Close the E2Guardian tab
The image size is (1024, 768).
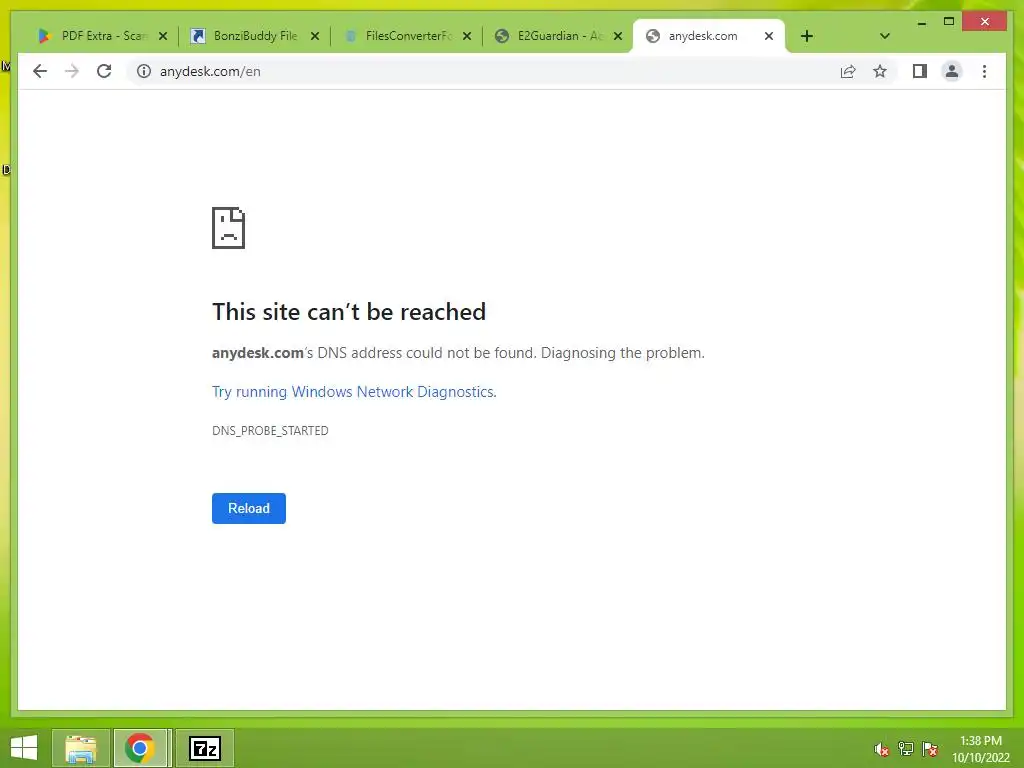[618, 36]
